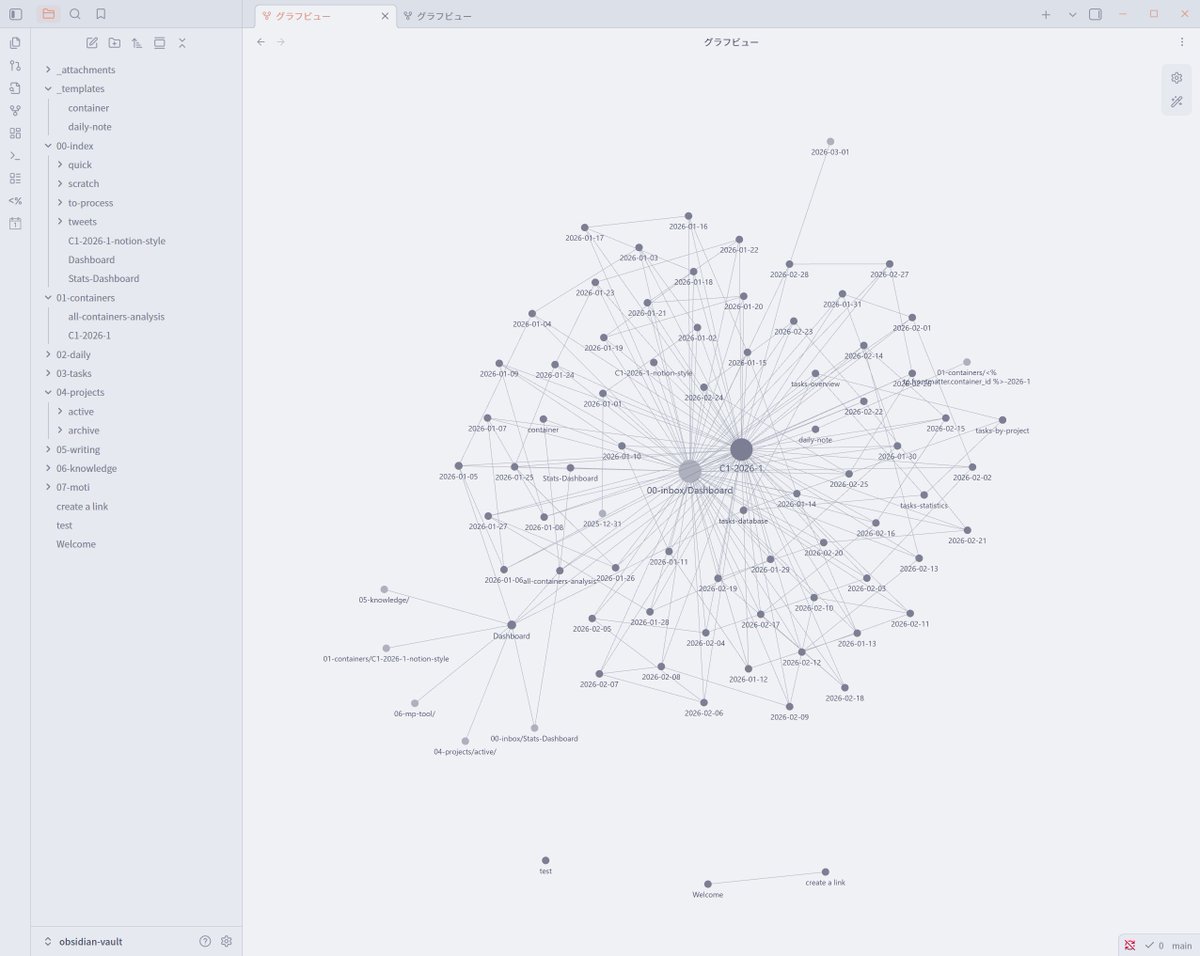Click the quick switcher files icon in ribbon
Screen dimensions: 1200x956
click(x=15, y=43)
